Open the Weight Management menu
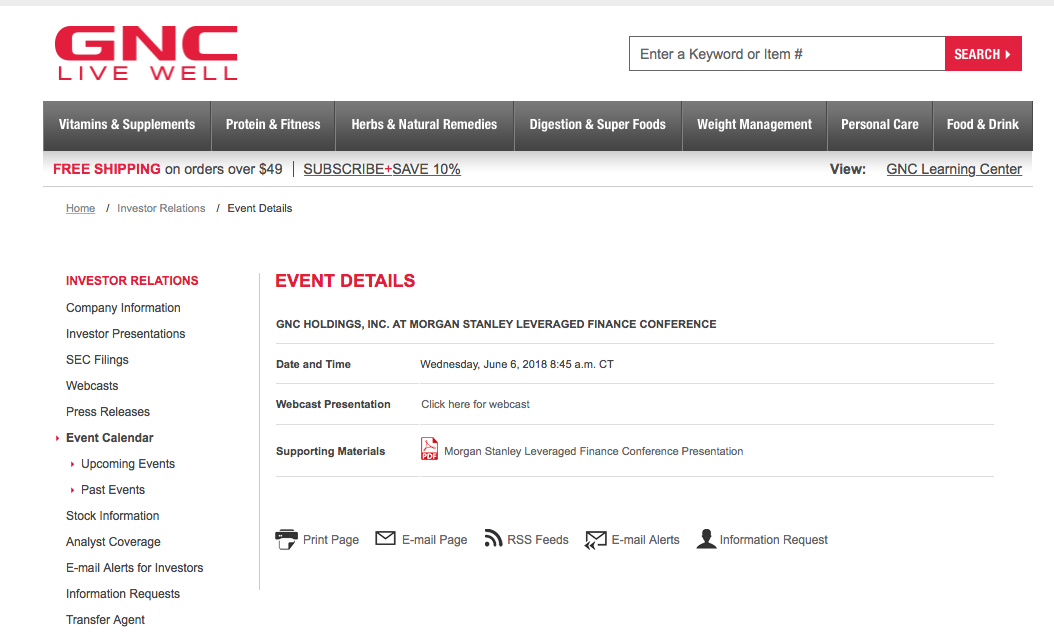The height and width of the screenshot is (641, 1054). click(x=754, y=124)
